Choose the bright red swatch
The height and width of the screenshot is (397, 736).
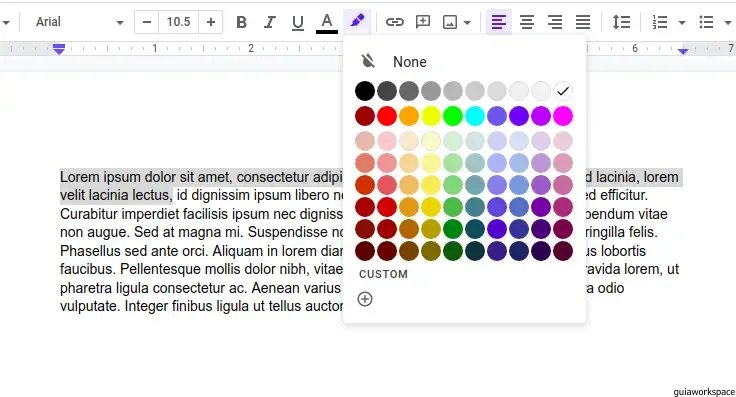click(387, 116)
